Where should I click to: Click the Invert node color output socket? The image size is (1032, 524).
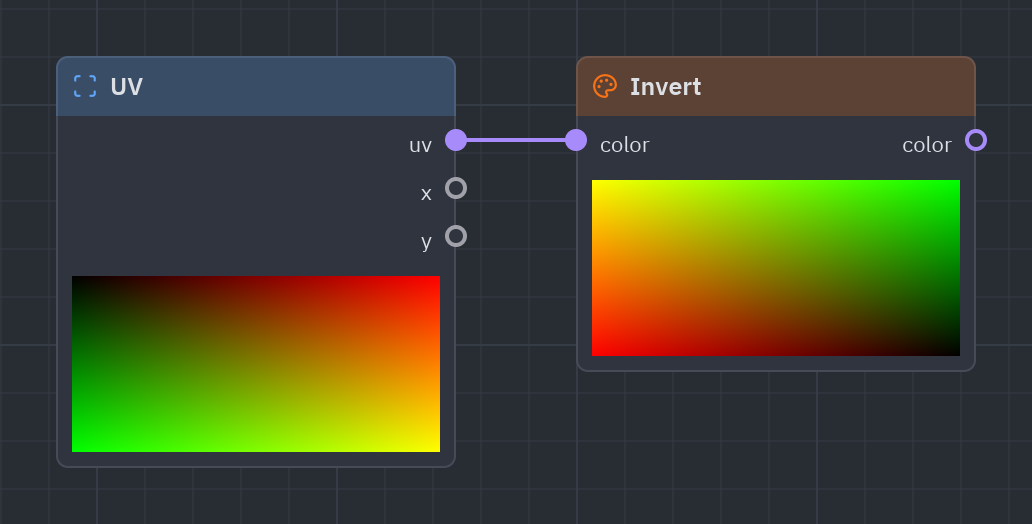coord(976,140)
